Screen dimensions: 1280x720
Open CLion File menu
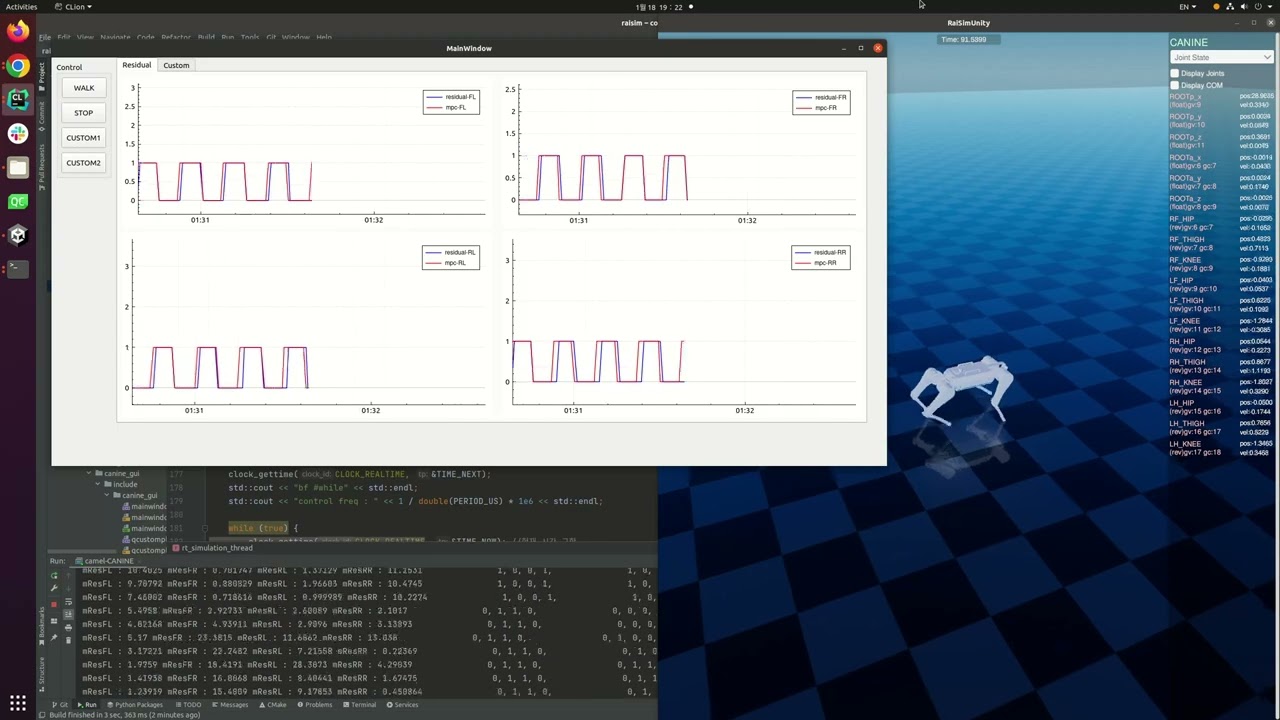tap(45, 37)
